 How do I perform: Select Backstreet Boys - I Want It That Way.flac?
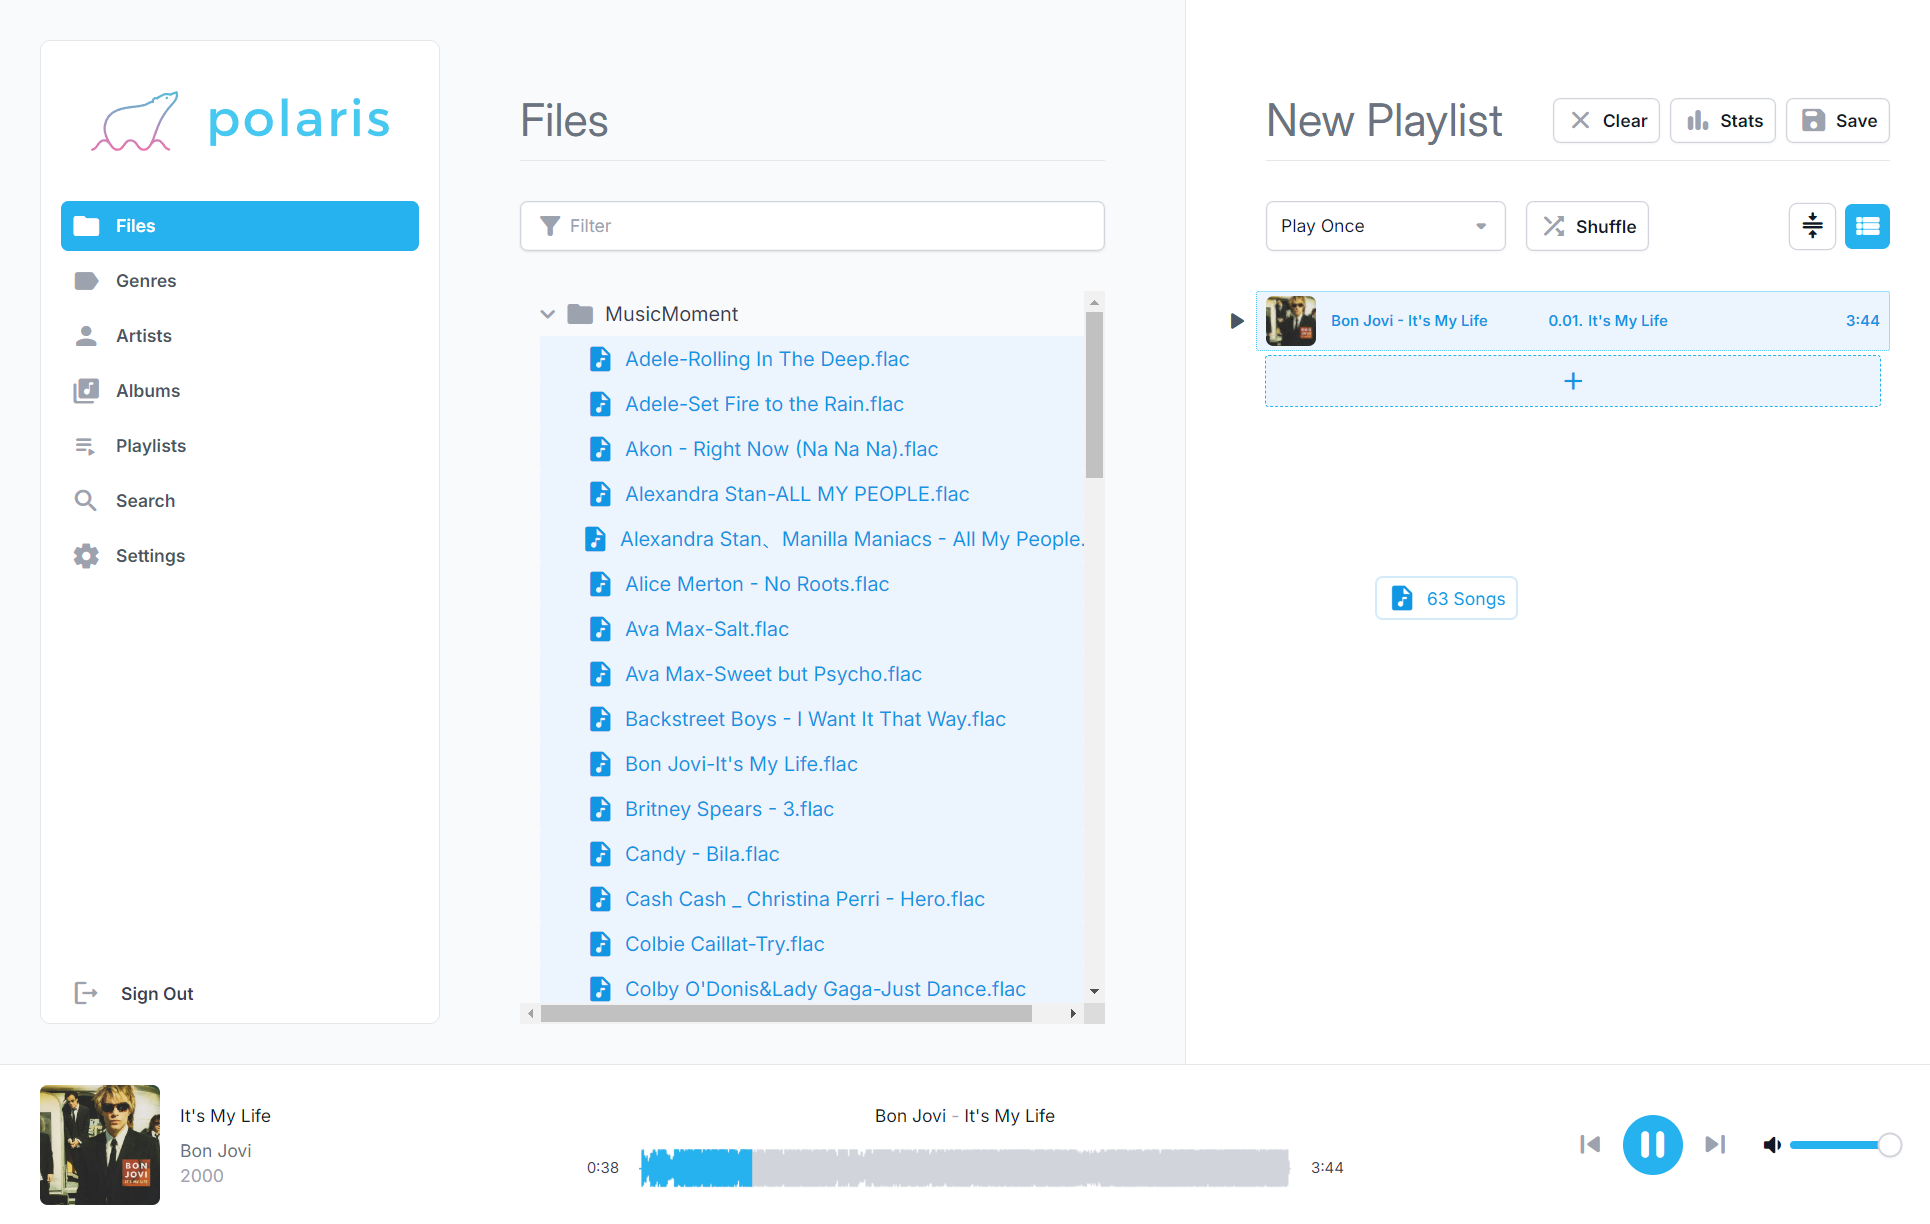click(815, 719)
